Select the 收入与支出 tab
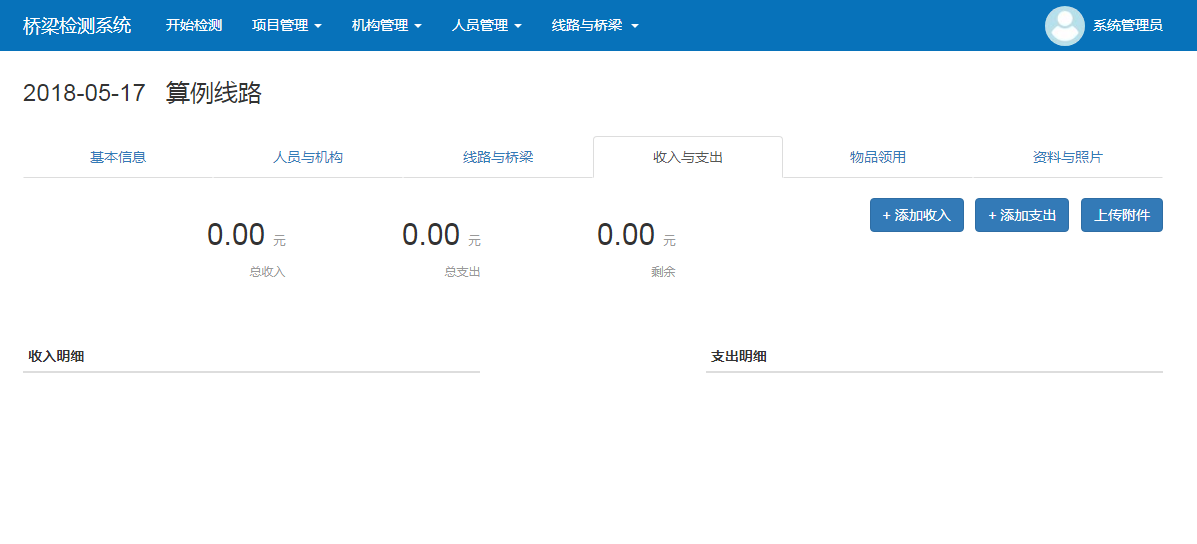 688,157
